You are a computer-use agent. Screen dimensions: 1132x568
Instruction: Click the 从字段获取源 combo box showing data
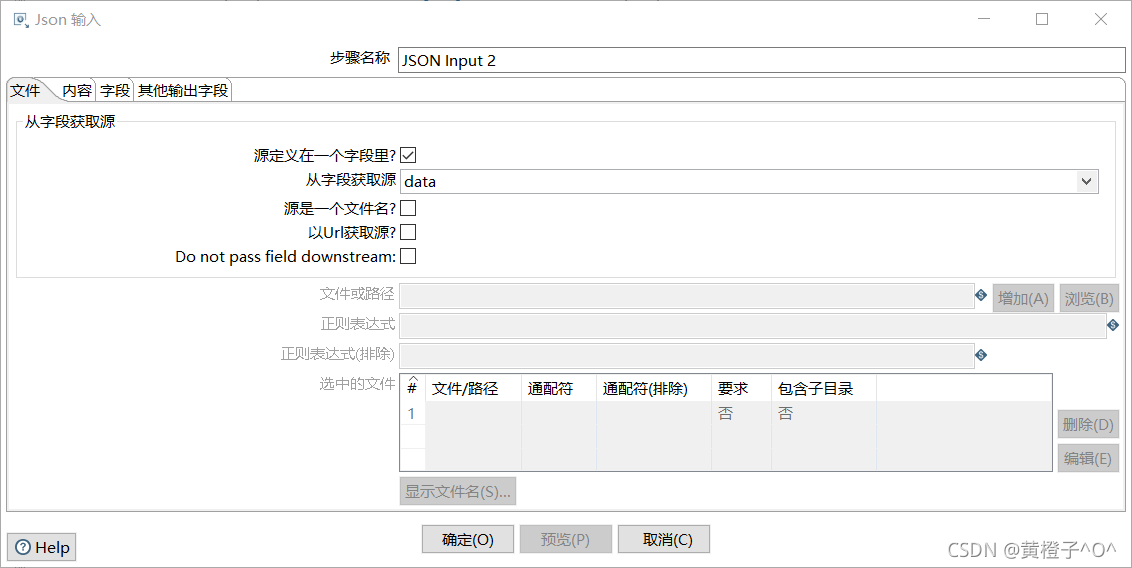click(x=749, y=182)
